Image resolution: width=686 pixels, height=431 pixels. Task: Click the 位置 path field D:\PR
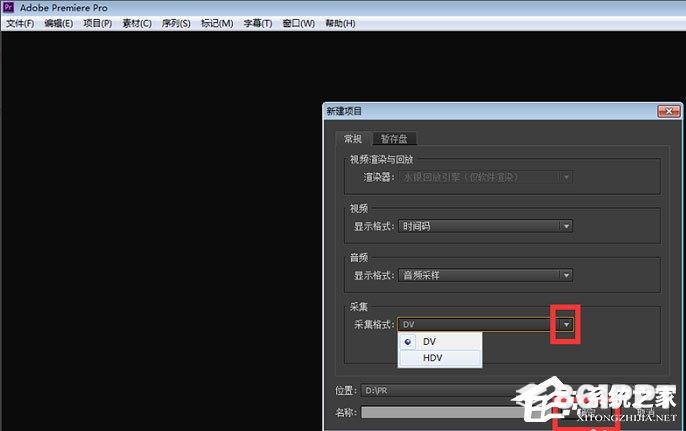point(442,390)
